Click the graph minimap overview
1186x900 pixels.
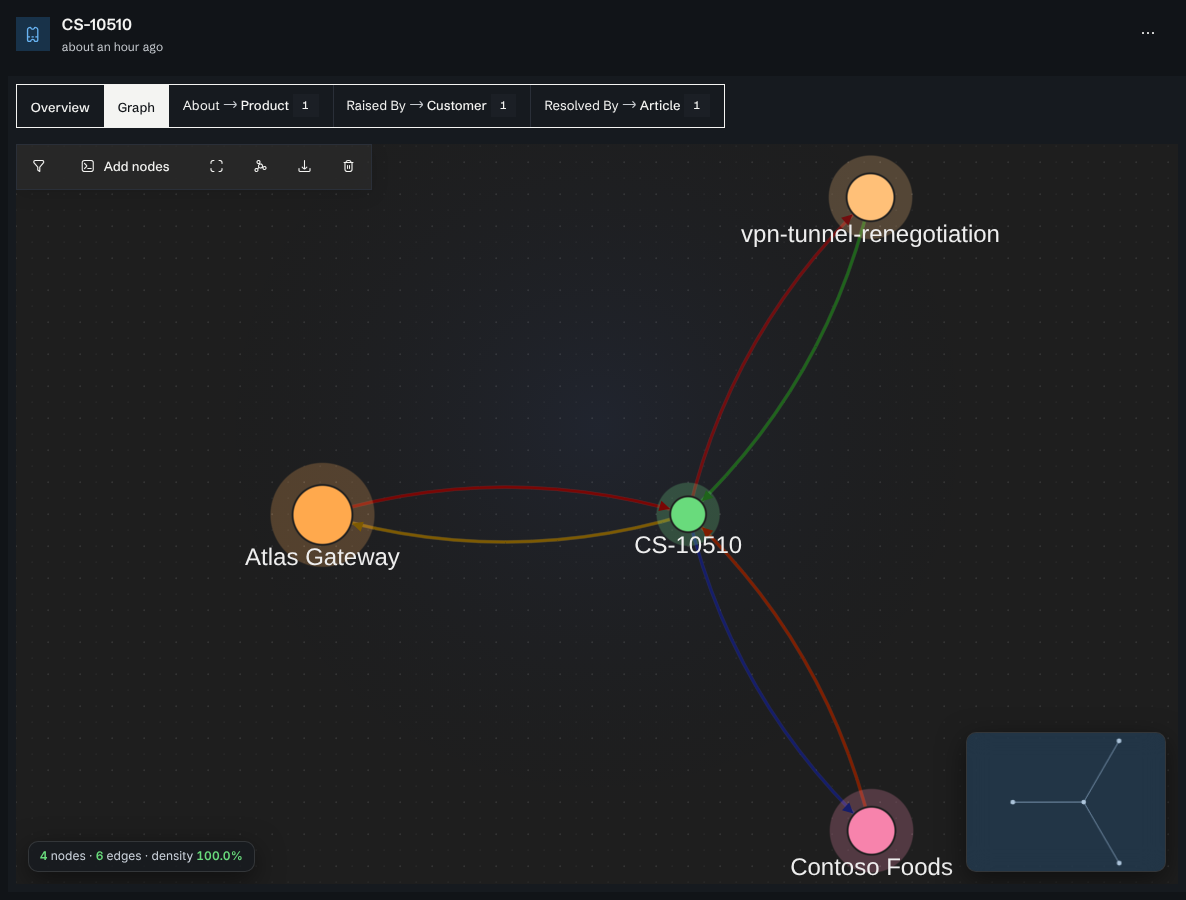point(1066,802)
